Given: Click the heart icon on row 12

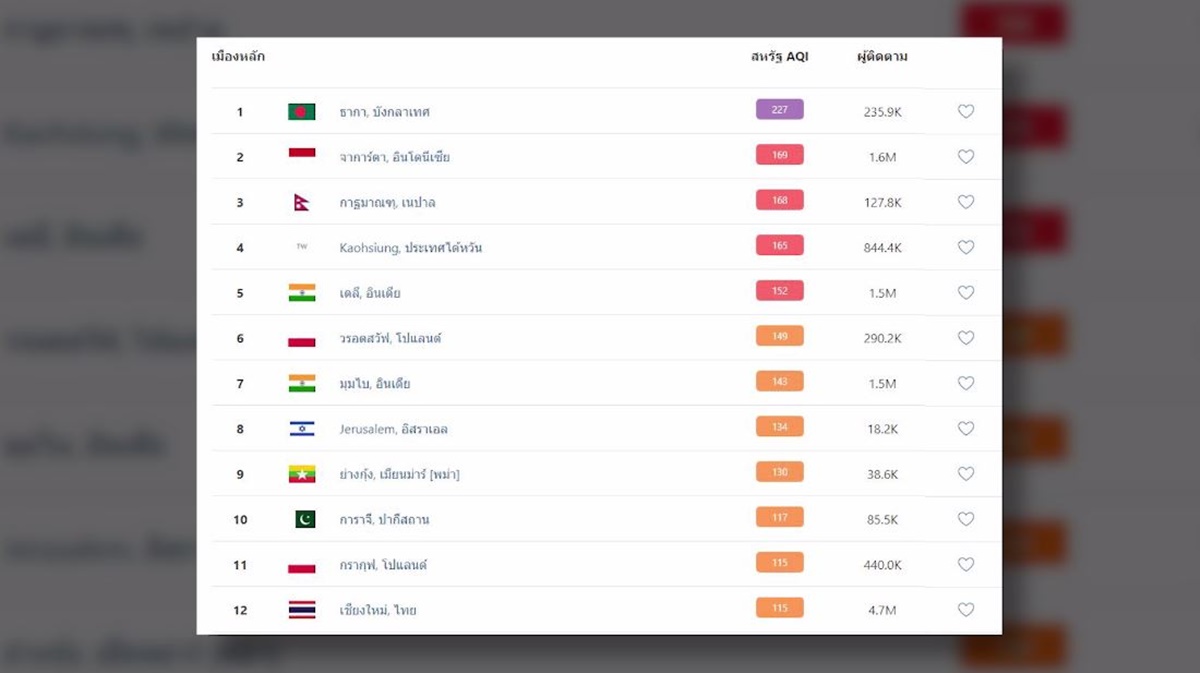Looking at the screenshot, I should click(965, 610).
